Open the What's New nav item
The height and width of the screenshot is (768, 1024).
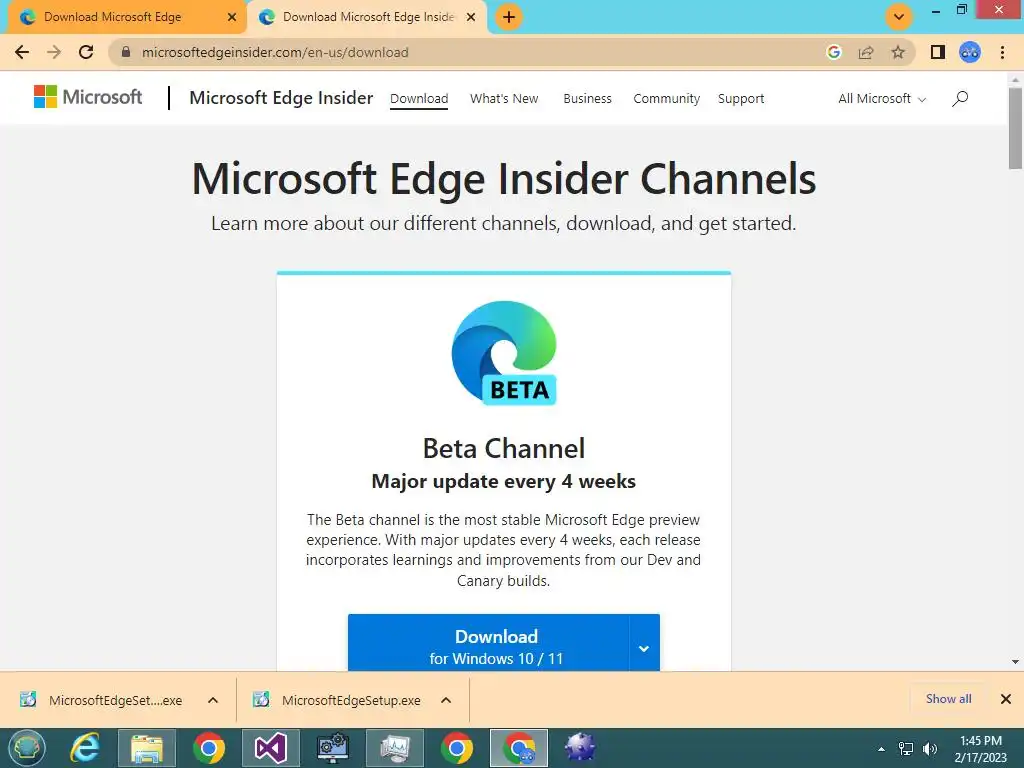point(504,99)
